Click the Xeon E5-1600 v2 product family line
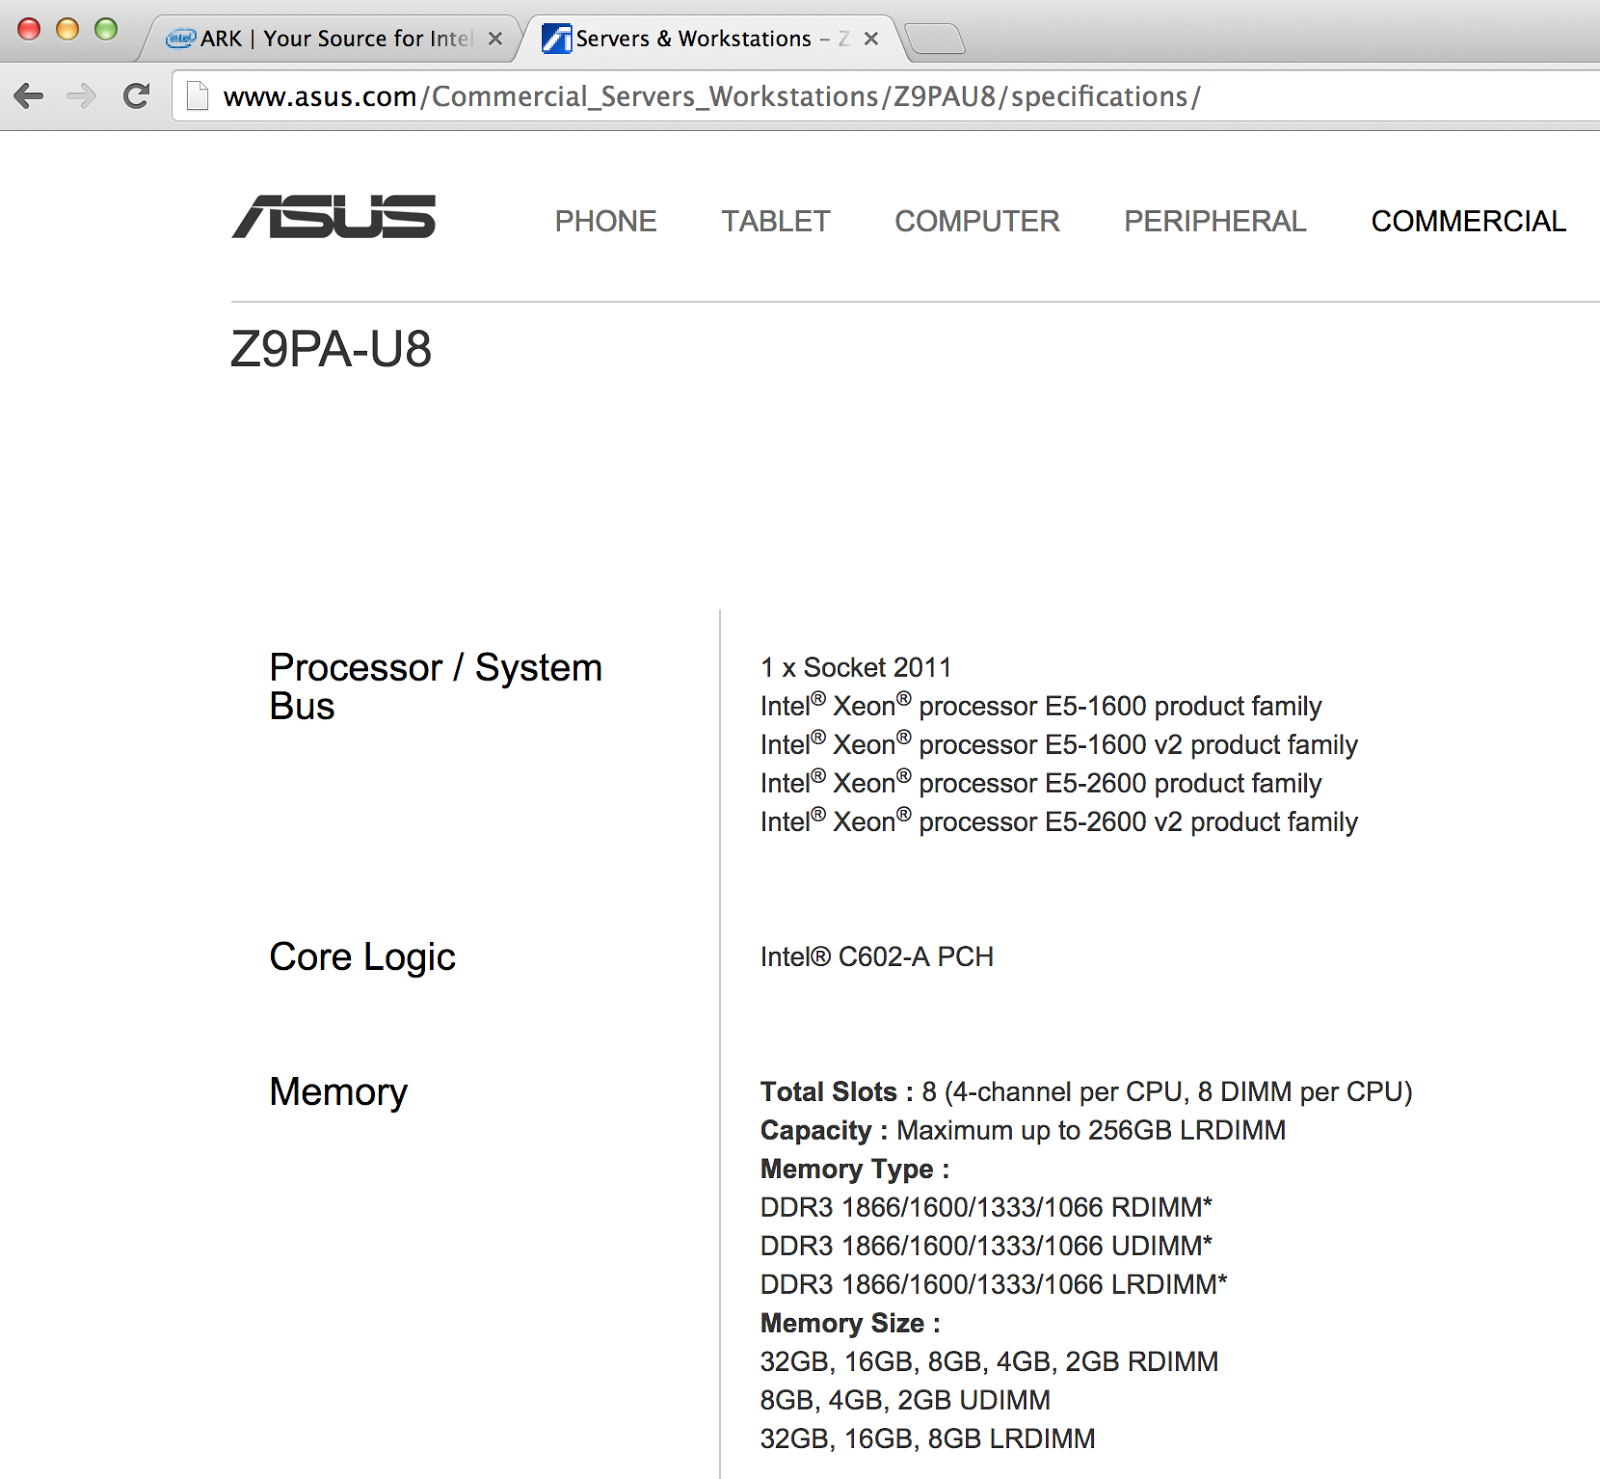Image resolution: width=1600 pixels, height=1479 pixels. pos(1059,744)
